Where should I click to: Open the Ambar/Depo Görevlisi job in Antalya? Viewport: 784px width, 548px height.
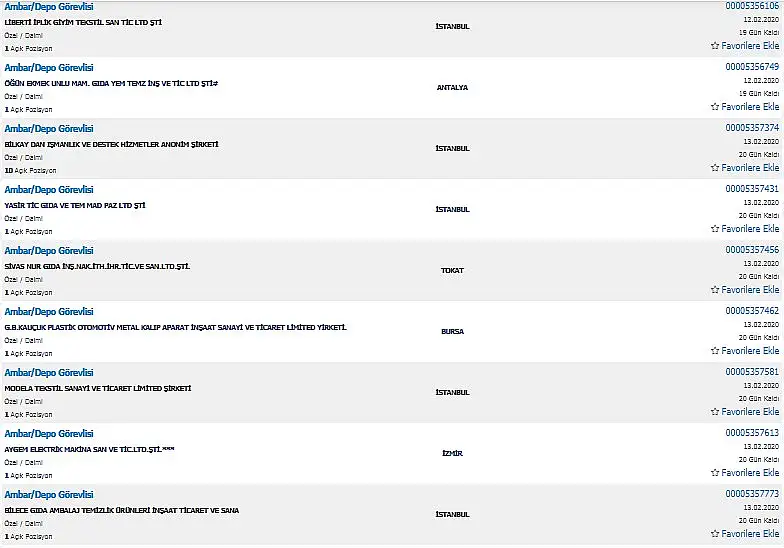[x=49, y=68]
